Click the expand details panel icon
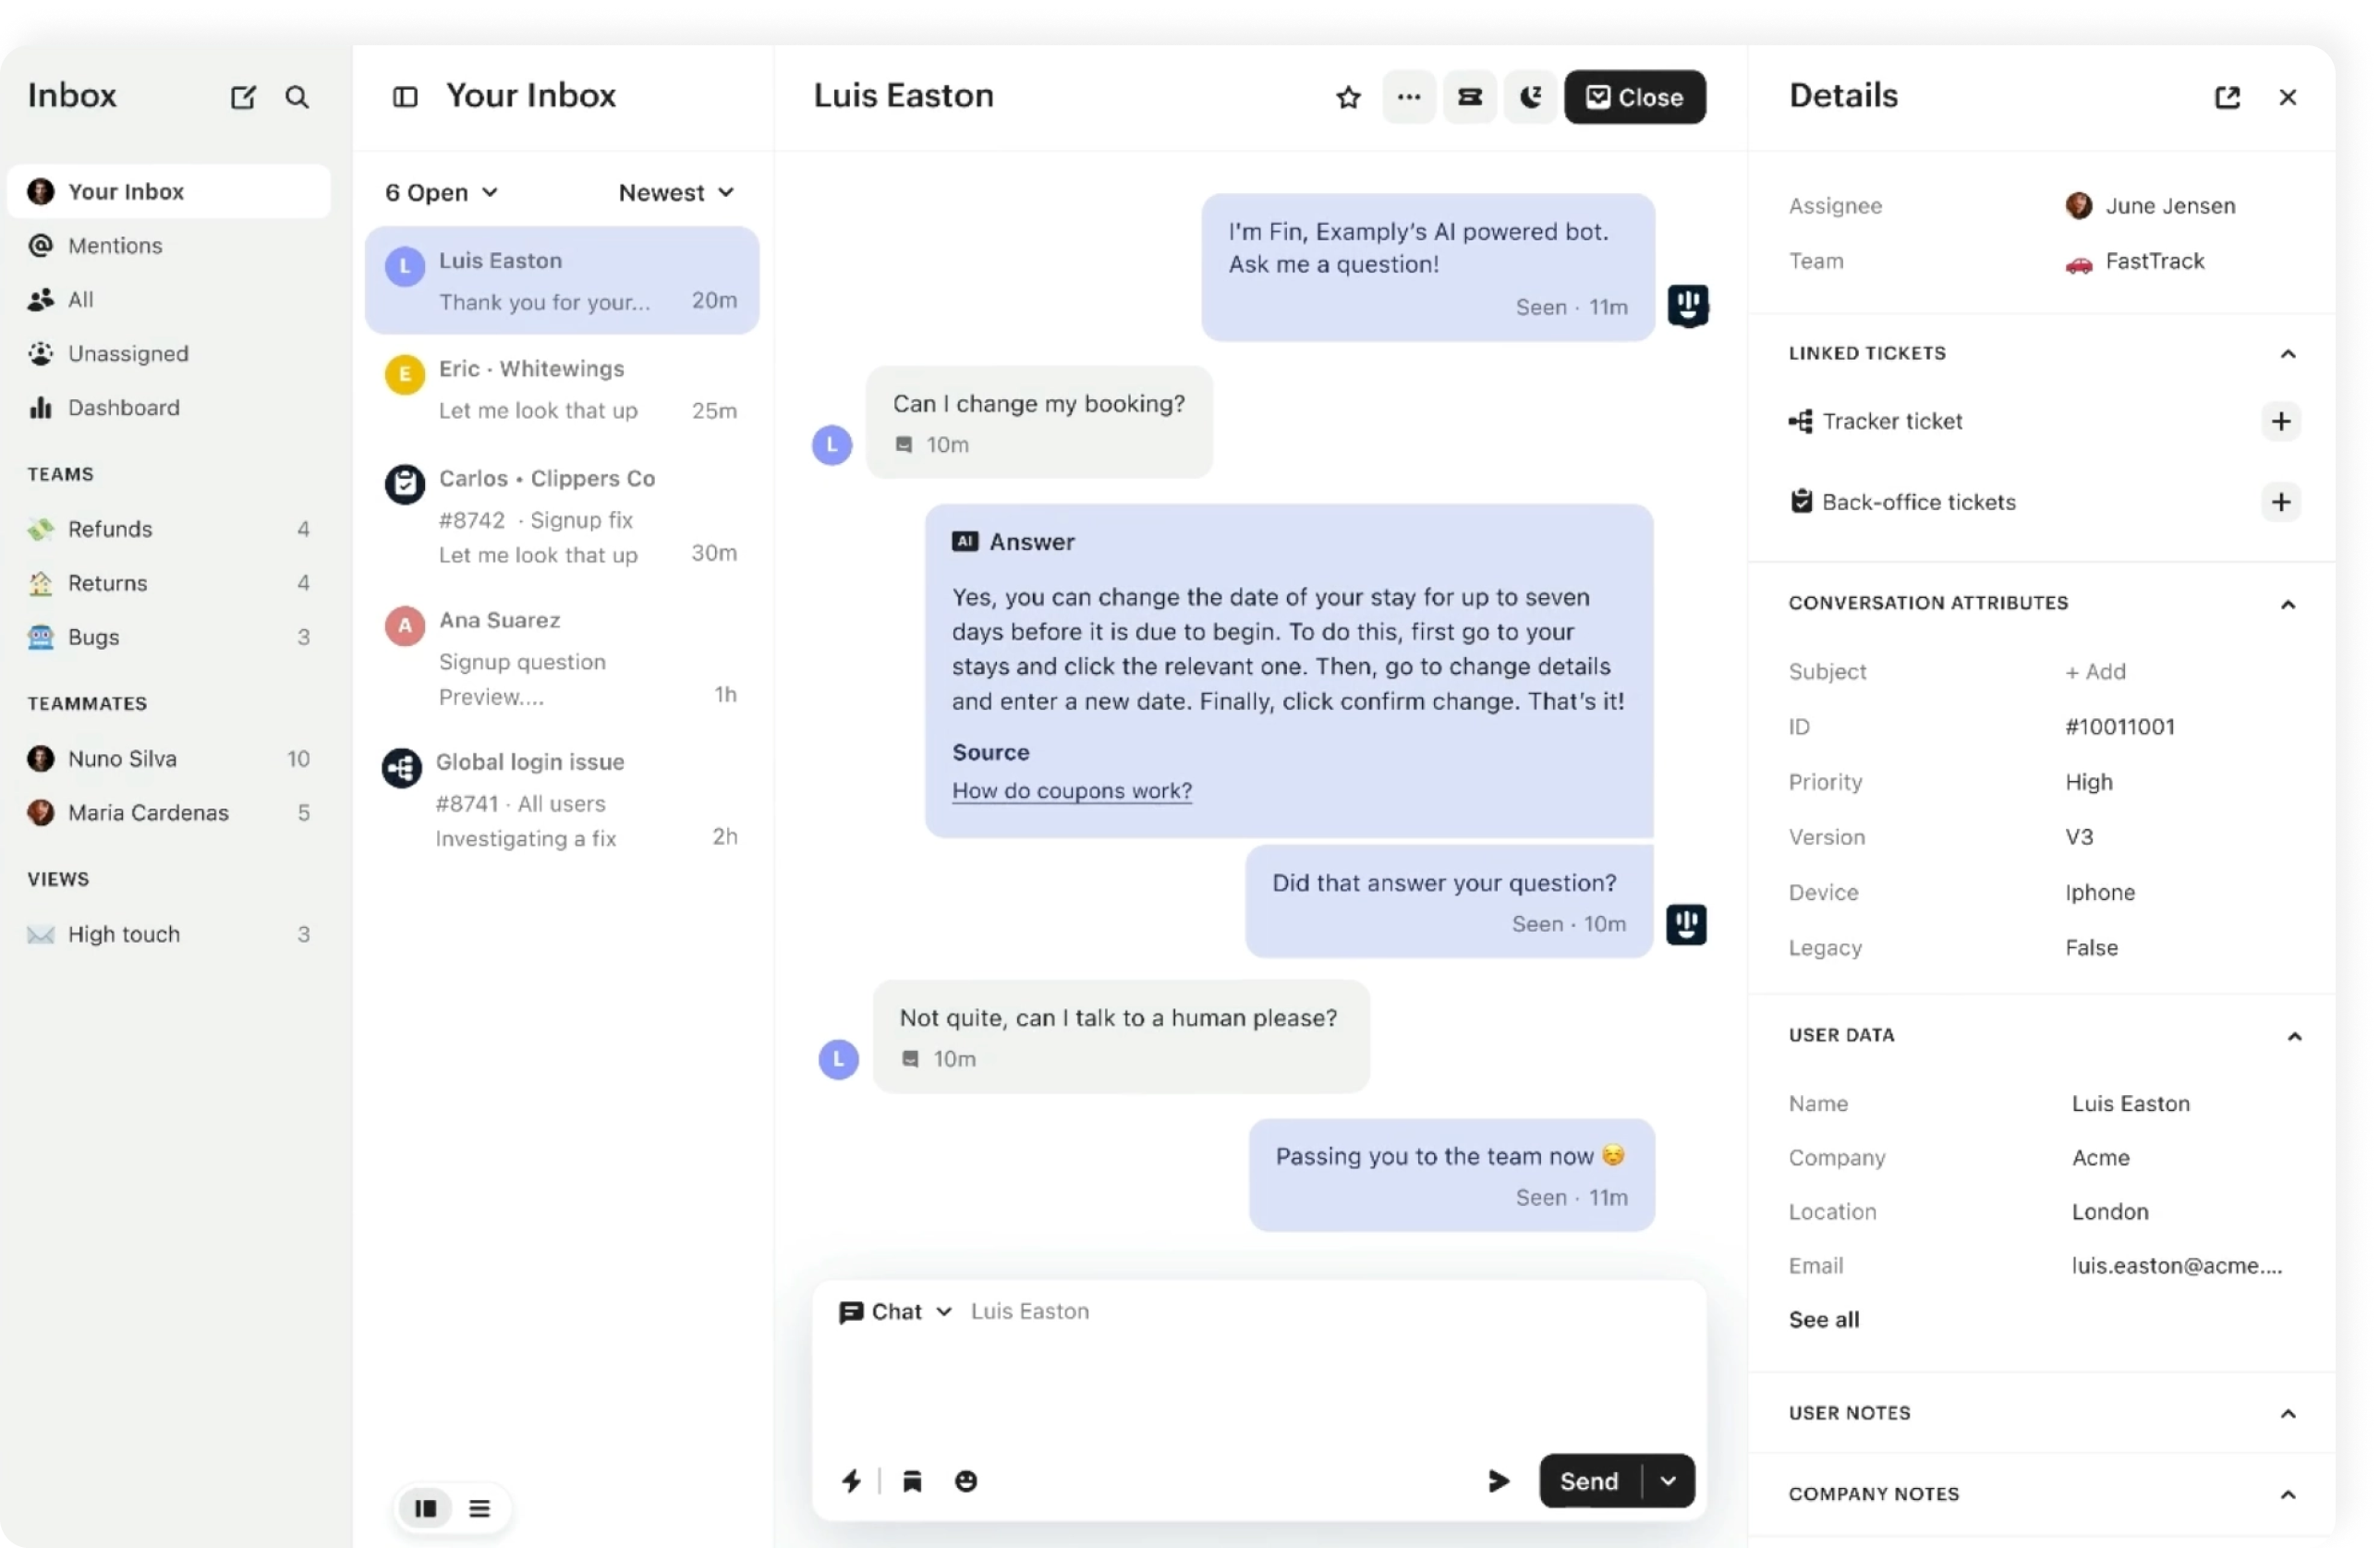2380x1548 pixels. (x=2226, y=97)
